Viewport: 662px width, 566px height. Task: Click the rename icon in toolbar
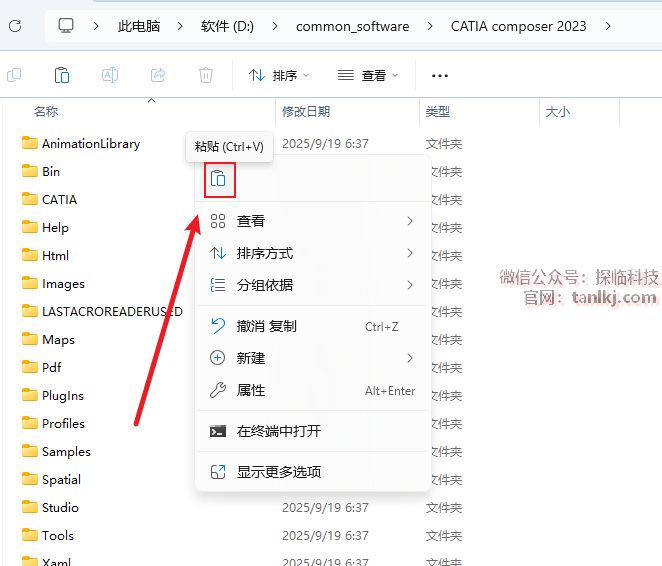pyautogui.click(x=110, y=75)
